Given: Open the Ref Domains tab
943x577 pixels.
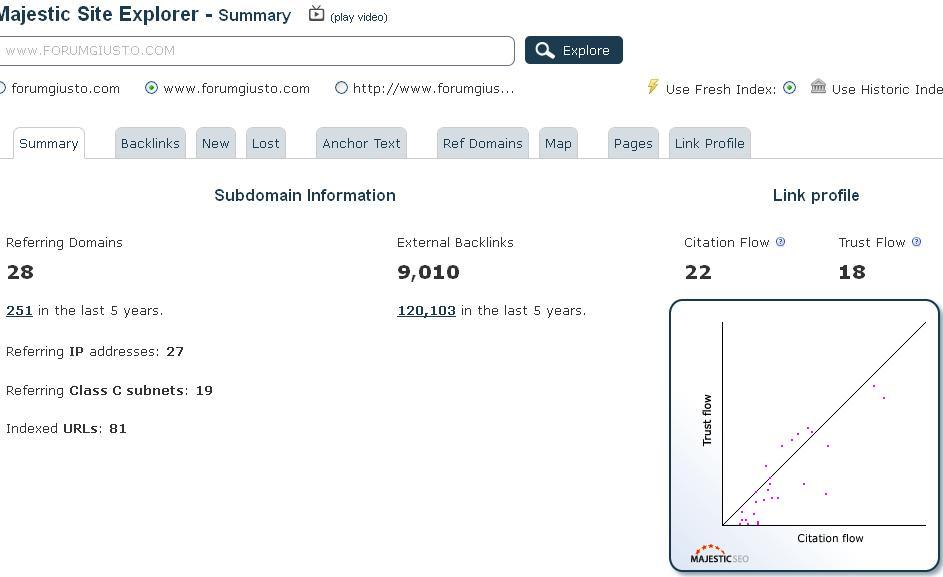Looking at the screenshot, I should coord(483,143).
